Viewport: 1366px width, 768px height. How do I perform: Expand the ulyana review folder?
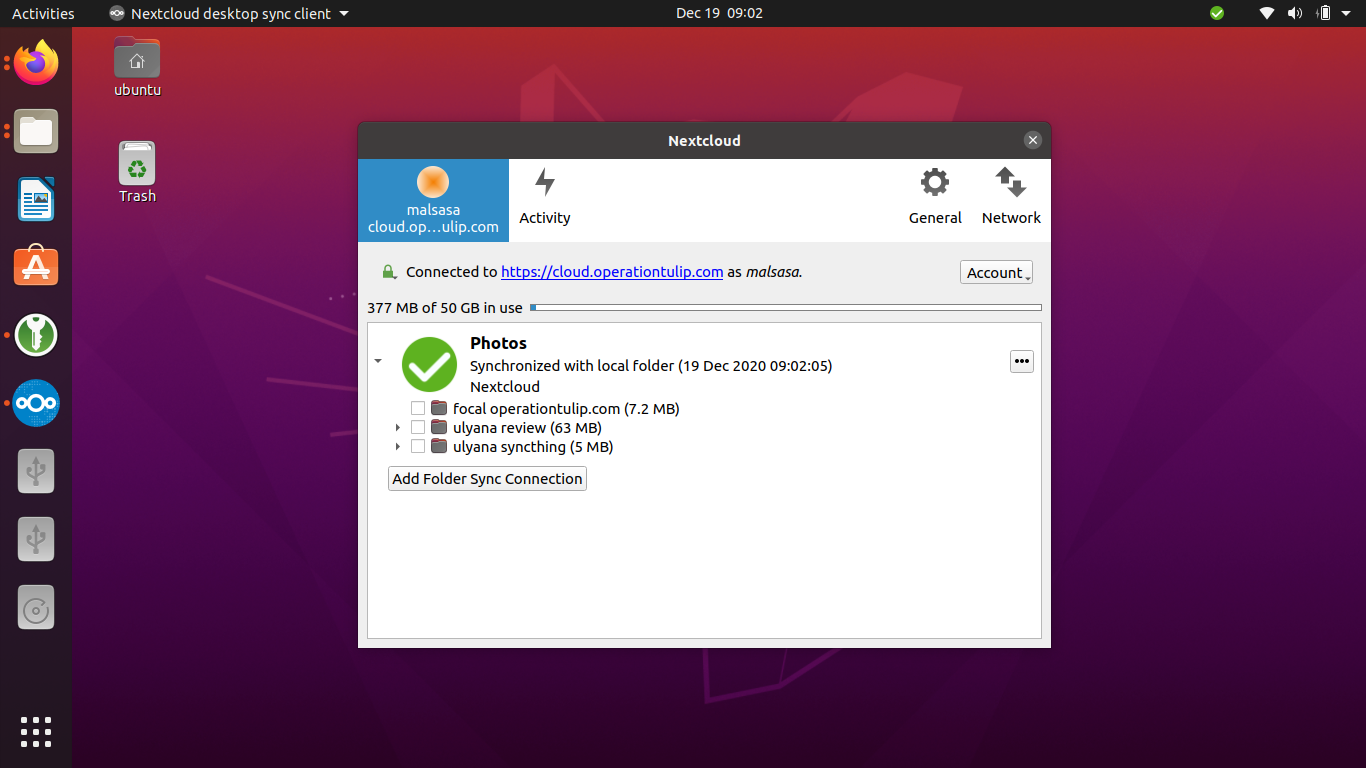pyautogui.click(x=398, y=428)
